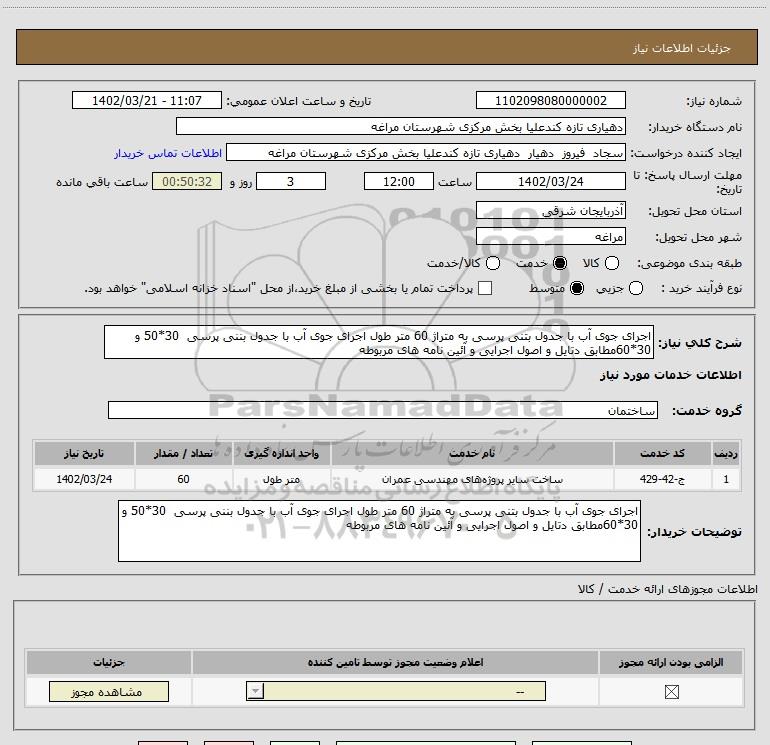The height and width of the screenshot is (745, 770).
Task: Click the ساعت باقی مانده label
Action: coord(102,182)
